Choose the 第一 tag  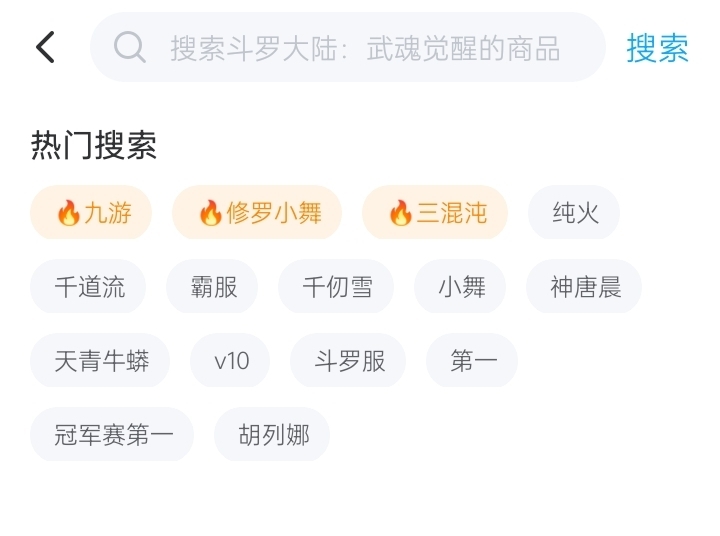[x=473, y=361]
